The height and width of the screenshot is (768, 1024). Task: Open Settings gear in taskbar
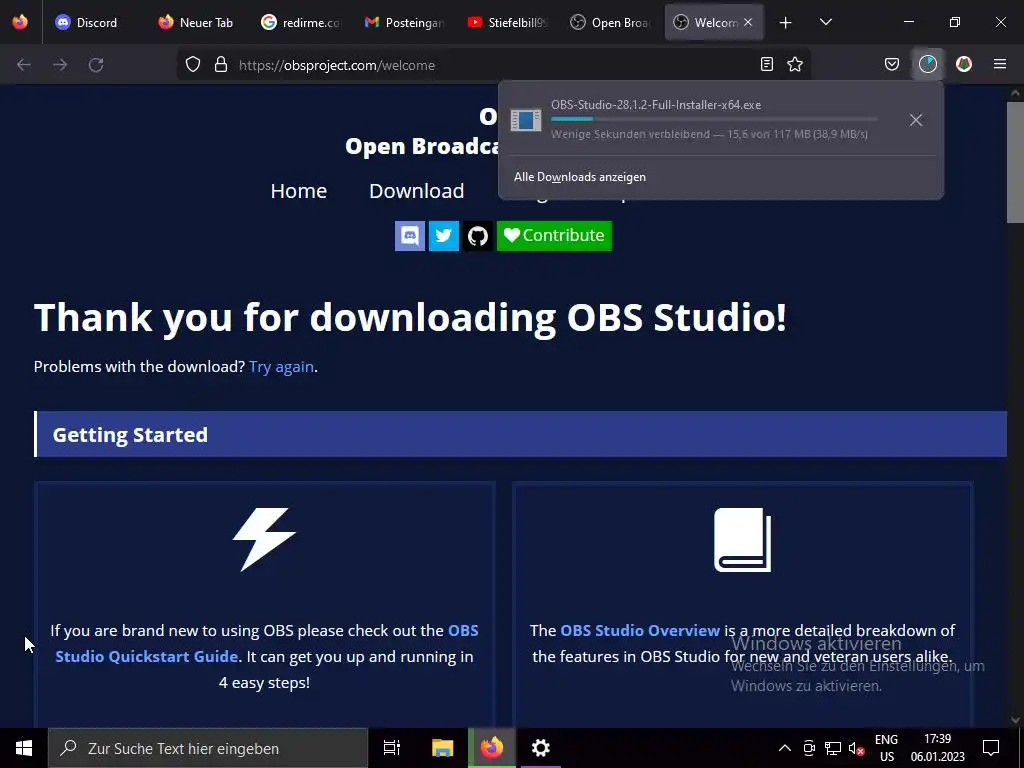[541, 748]
